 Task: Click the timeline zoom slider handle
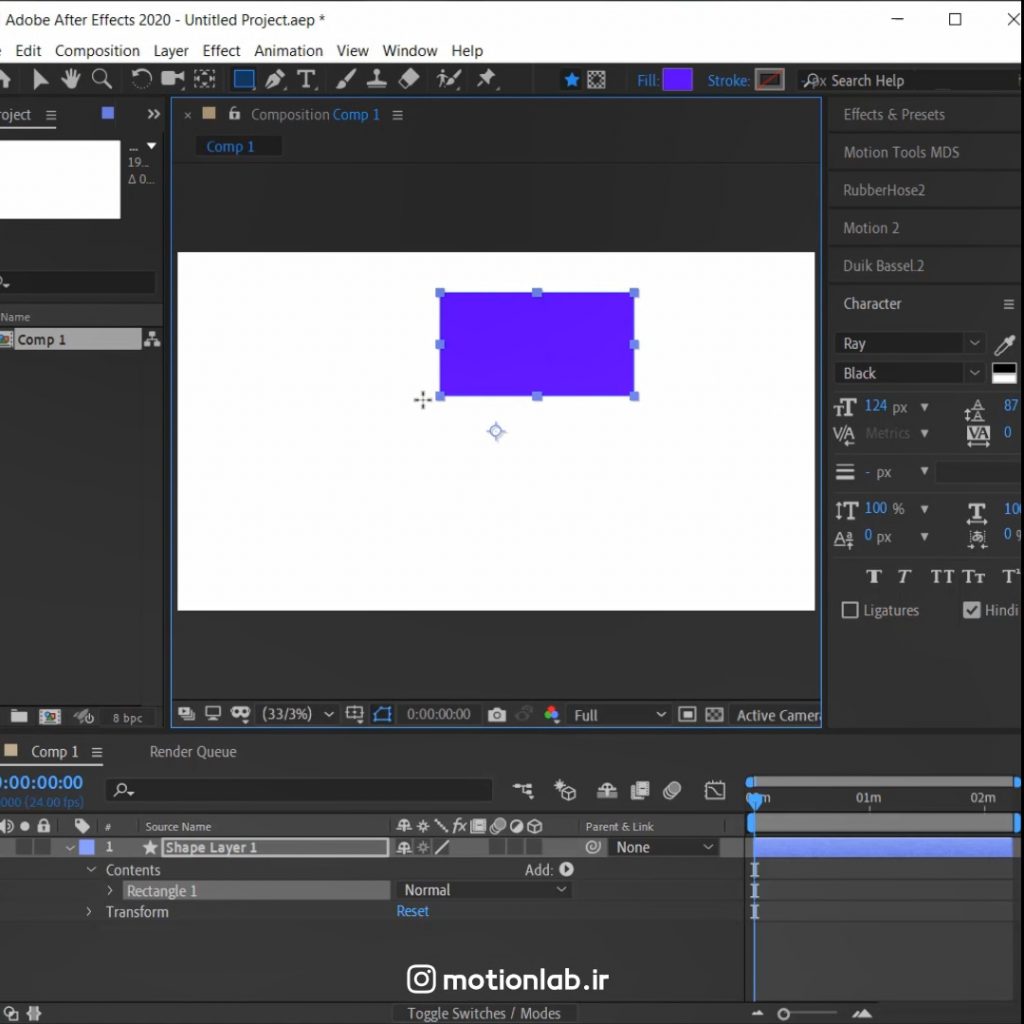tap(784, 1014)
